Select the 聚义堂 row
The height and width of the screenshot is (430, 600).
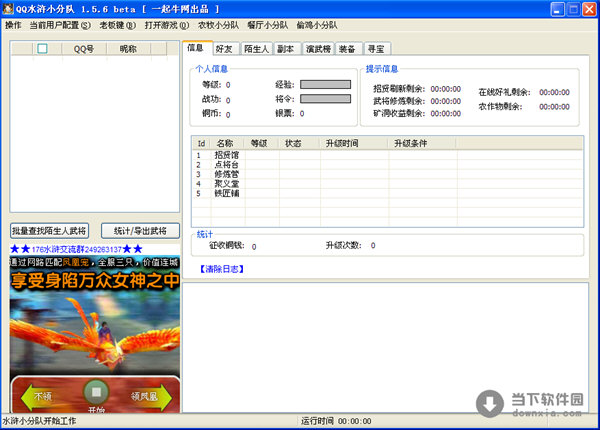tap(388, 184)
